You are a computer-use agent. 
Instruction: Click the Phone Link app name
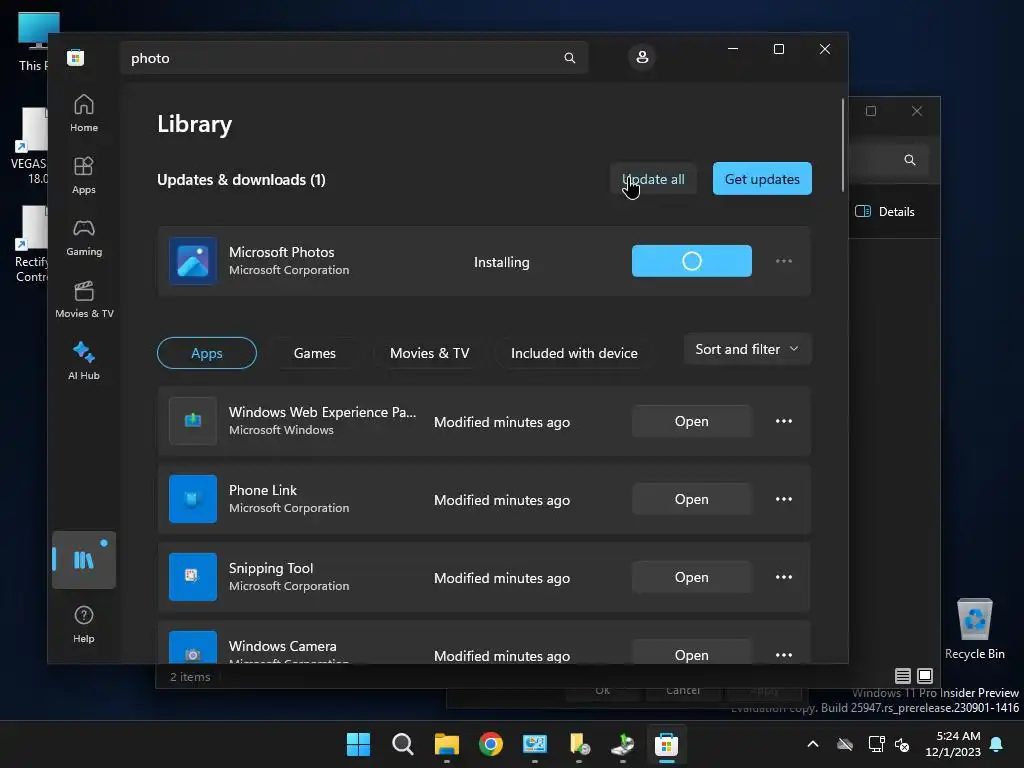tap(263, 490)
